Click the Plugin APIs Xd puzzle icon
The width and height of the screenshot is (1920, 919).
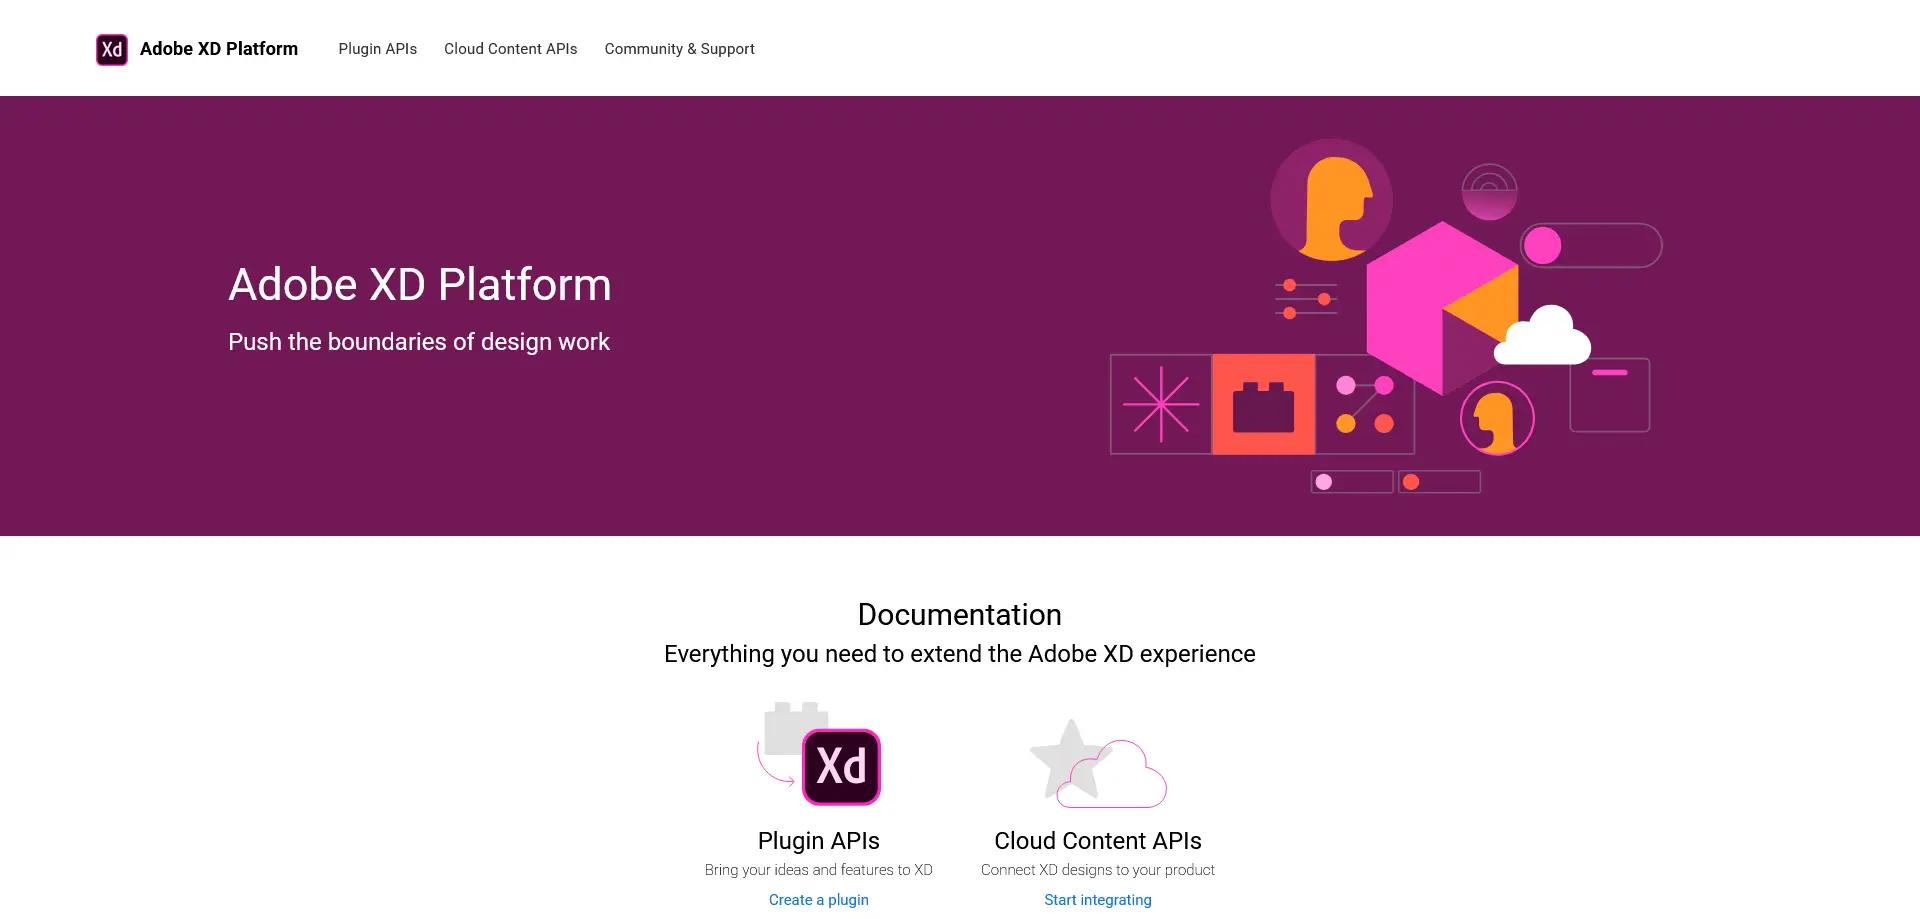pos(819,754)
